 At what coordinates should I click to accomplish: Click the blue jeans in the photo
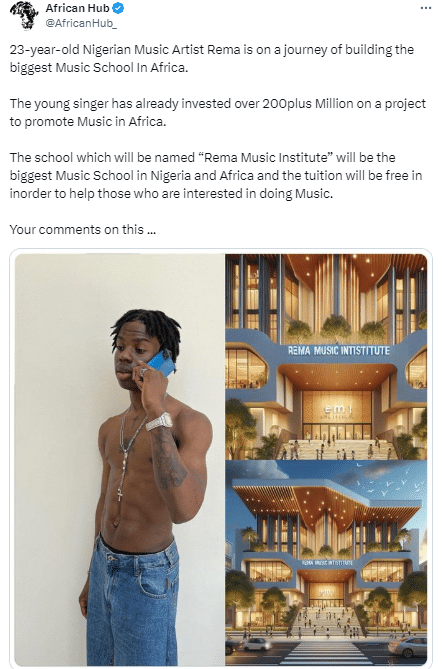132,601
